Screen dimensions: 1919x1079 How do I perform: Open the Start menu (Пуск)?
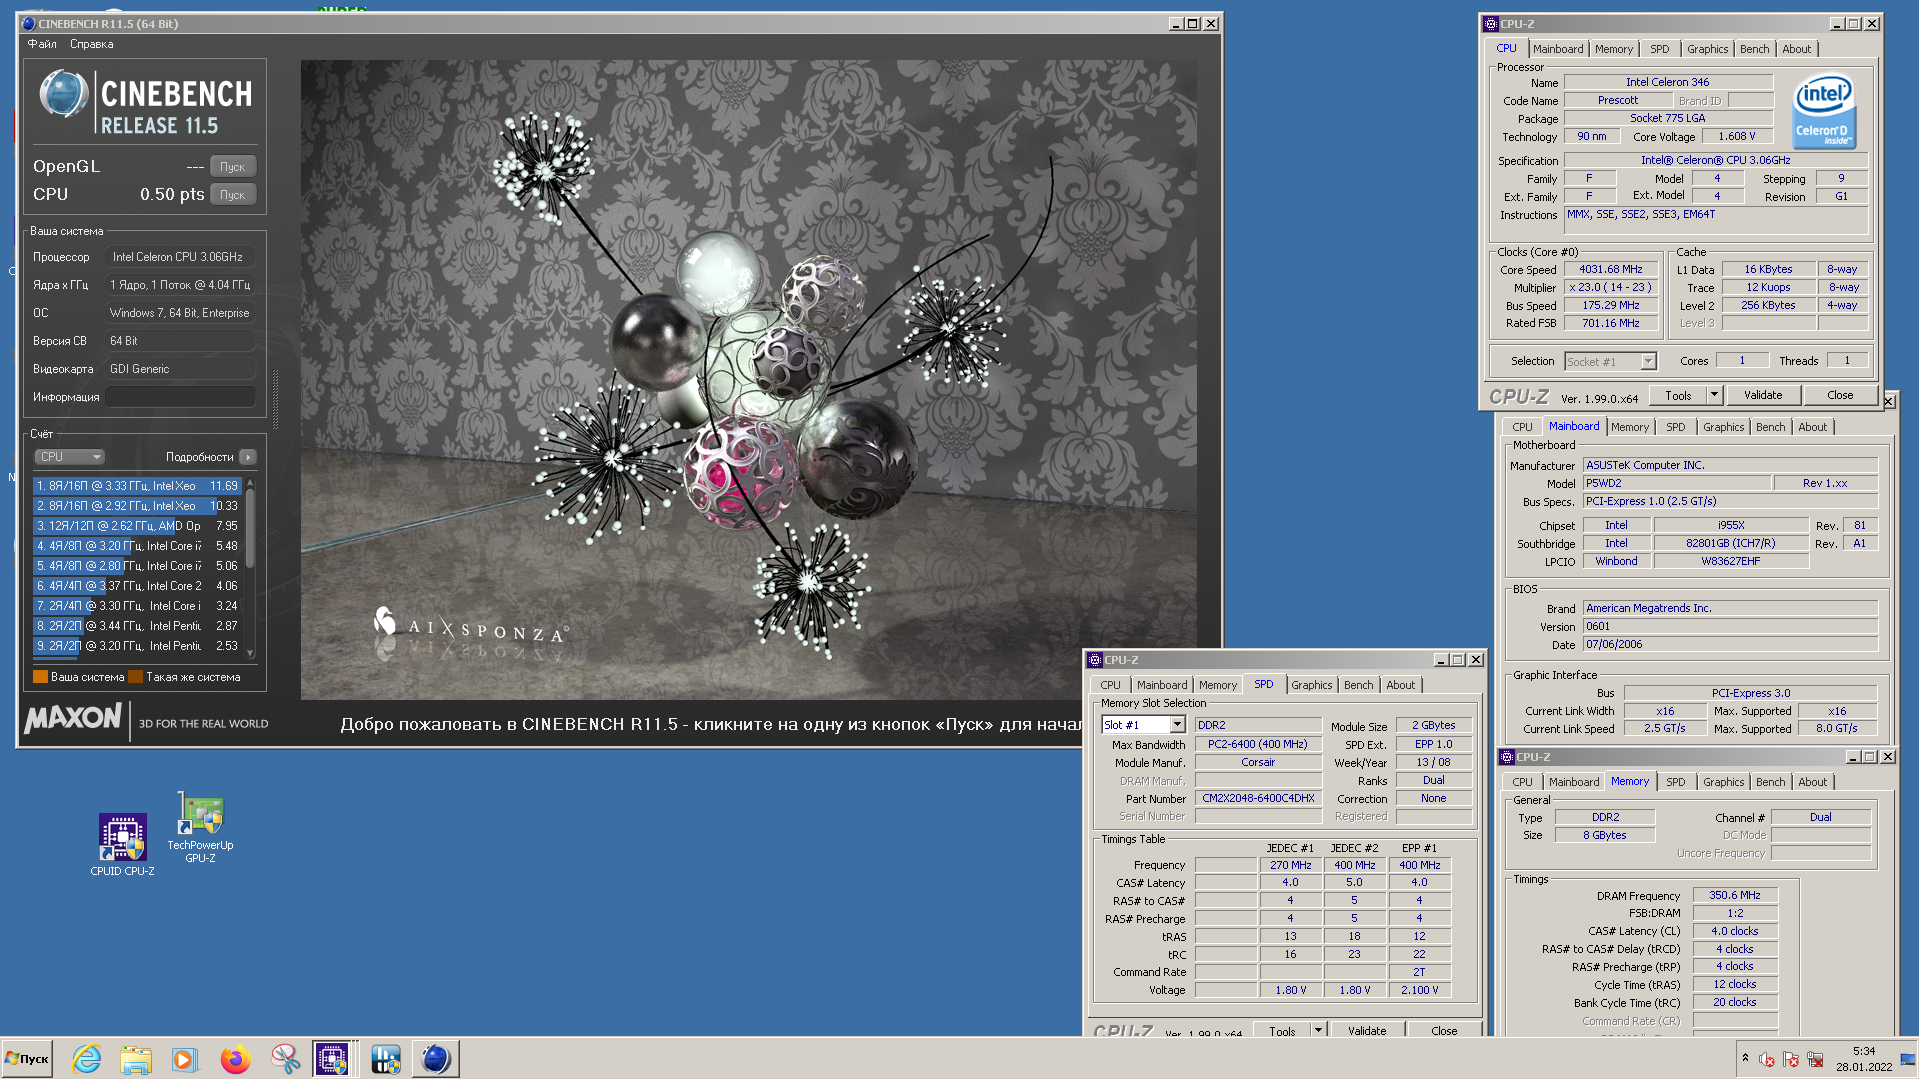click(x=28, y=1058)
